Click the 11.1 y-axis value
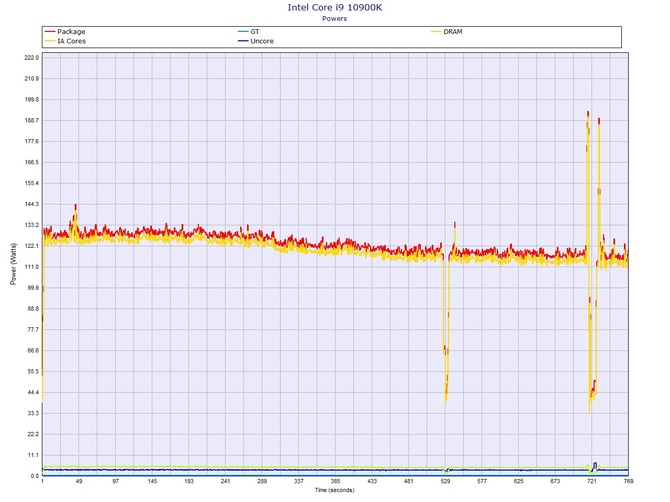Viewport: 670px width, 502px height. 33,455
